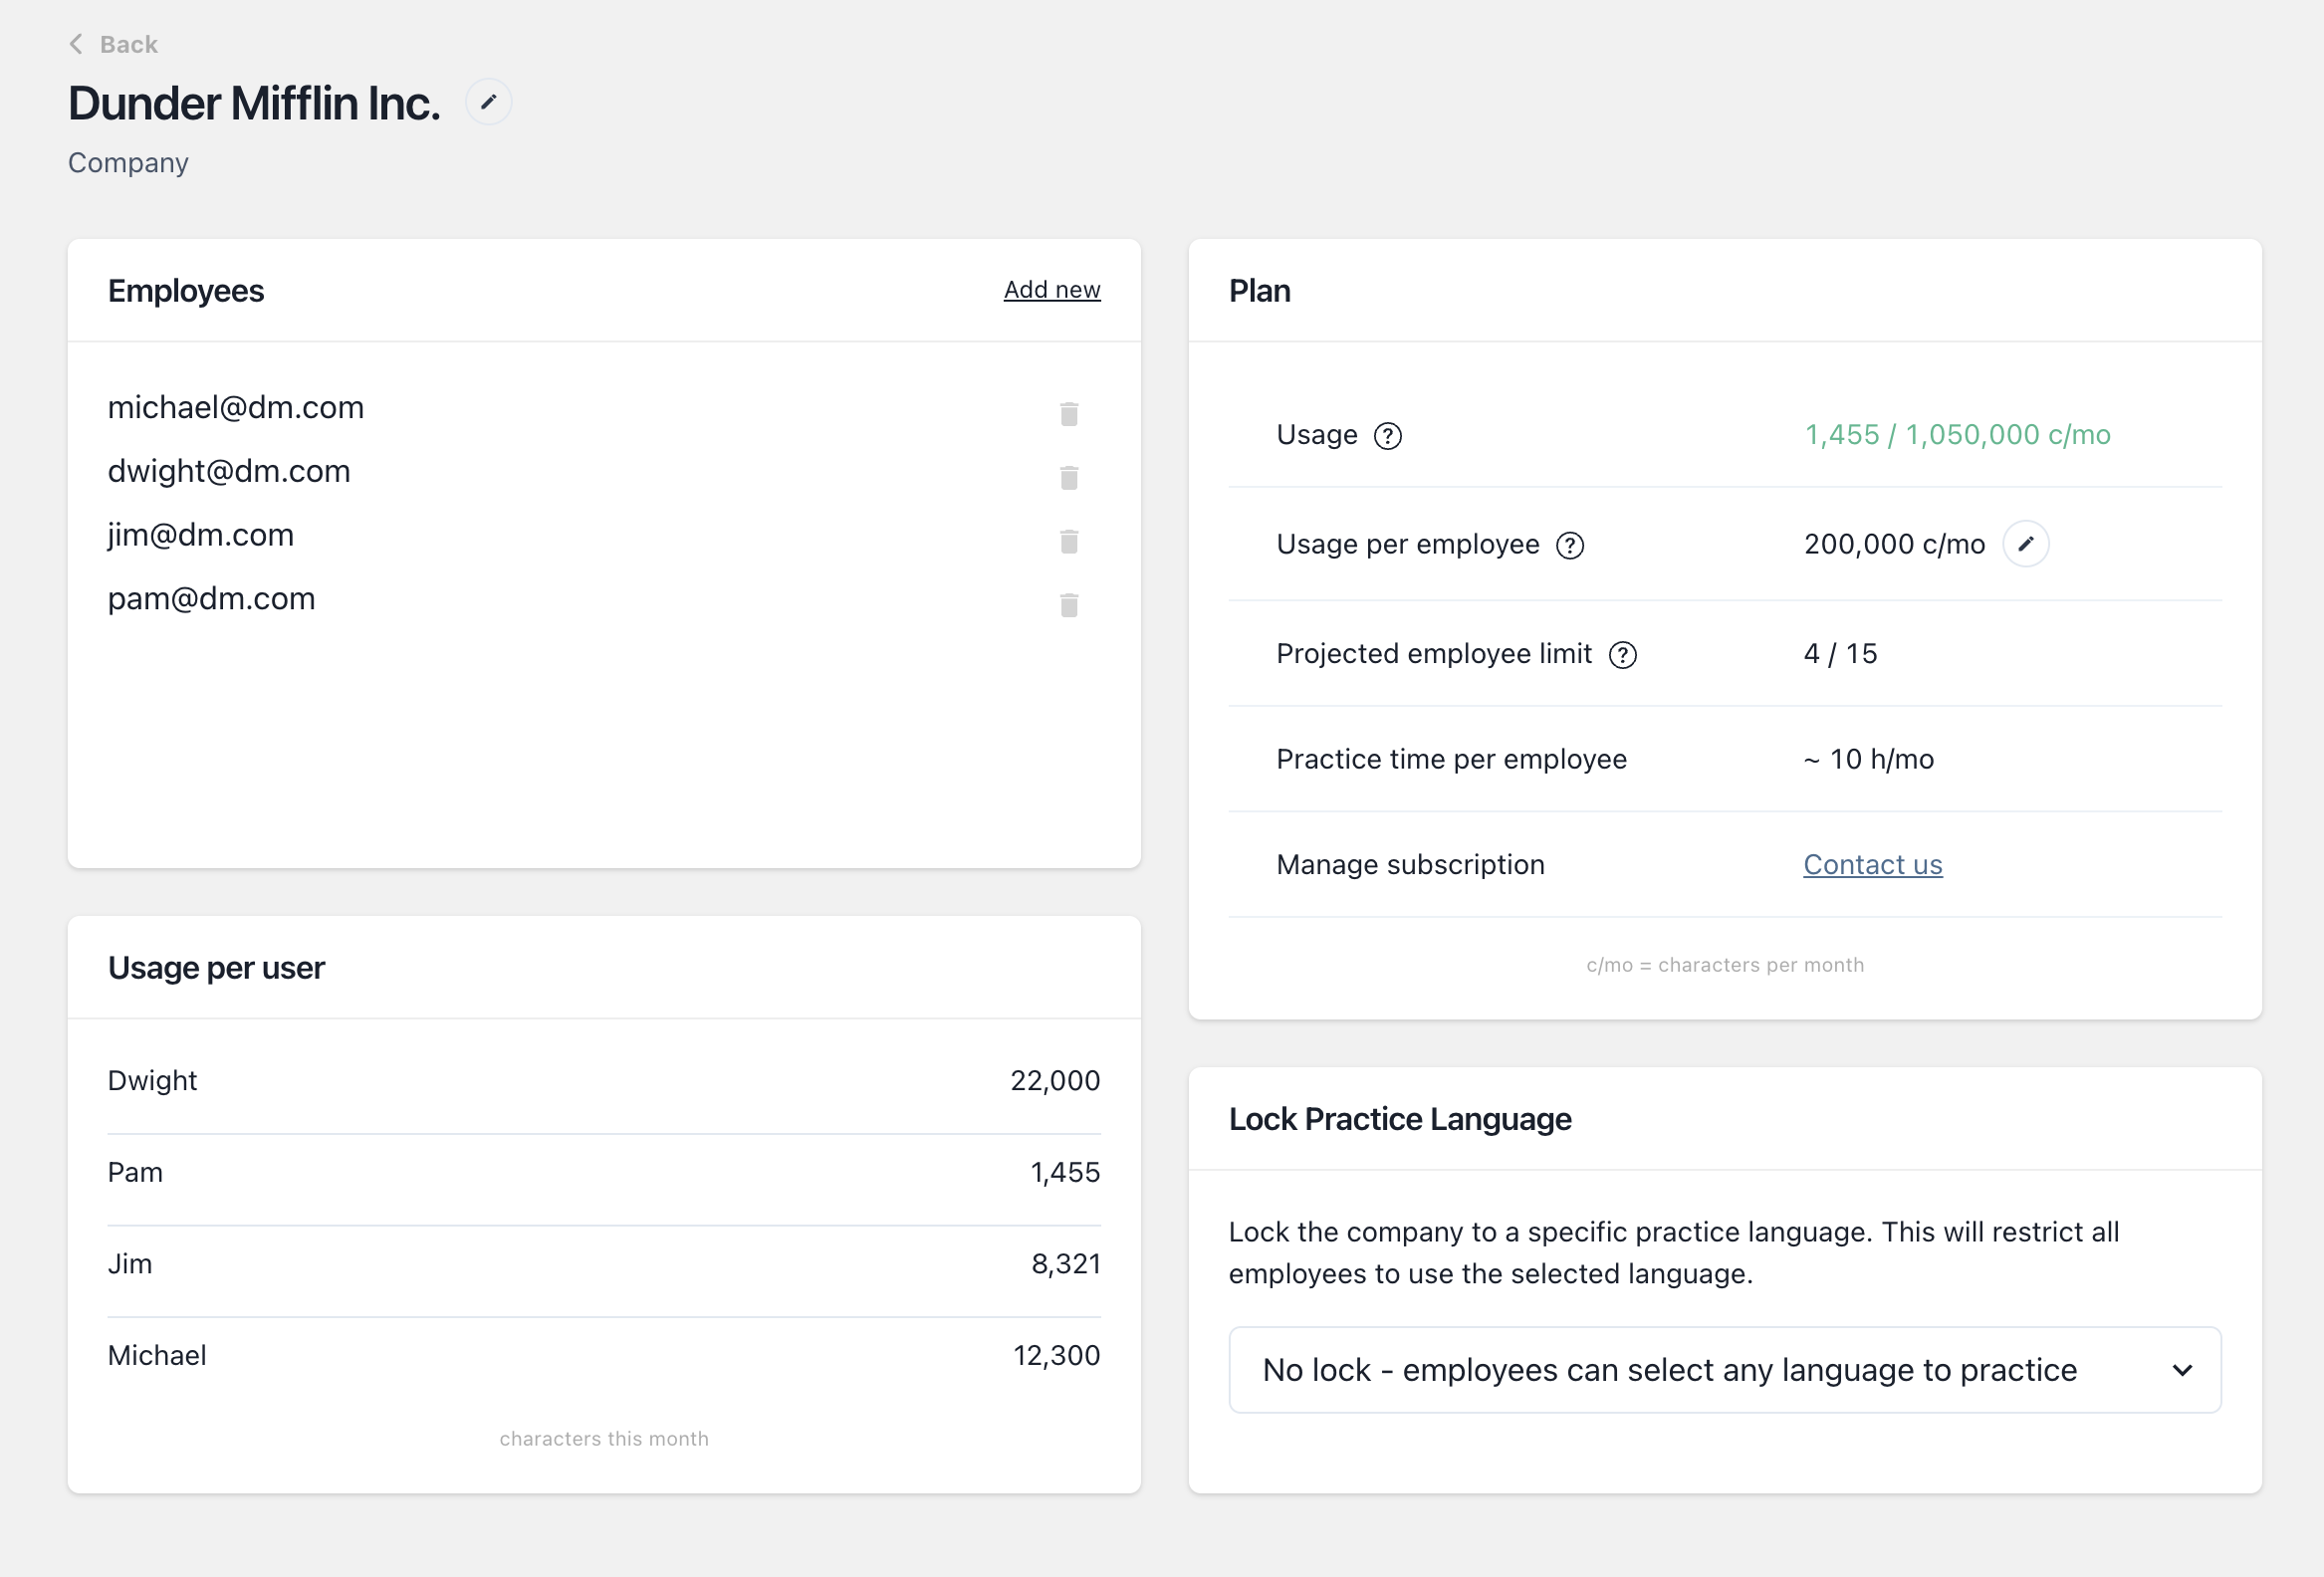2324x1577 pixels.
Task: Click Contact us to manage subscription
Action: 1872,864
